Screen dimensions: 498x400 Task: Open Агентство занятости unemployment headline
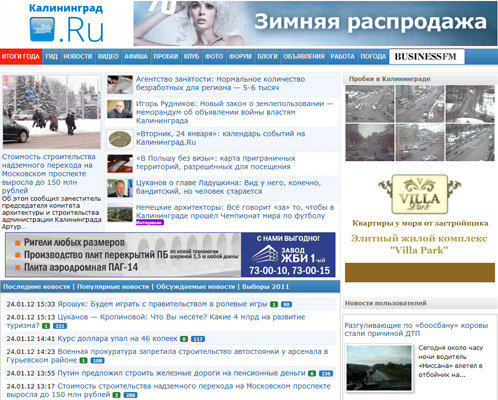click(x=220, y=83)
